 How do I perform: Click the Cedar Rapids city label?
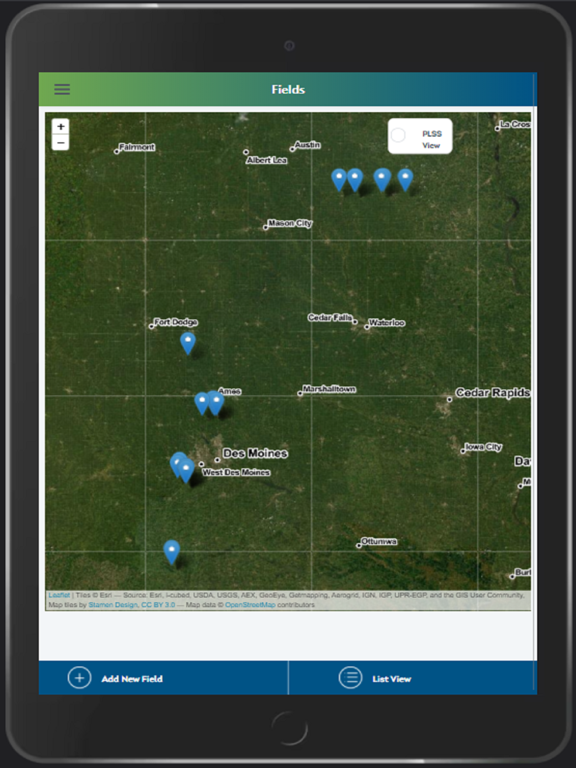tap(492, 393)
